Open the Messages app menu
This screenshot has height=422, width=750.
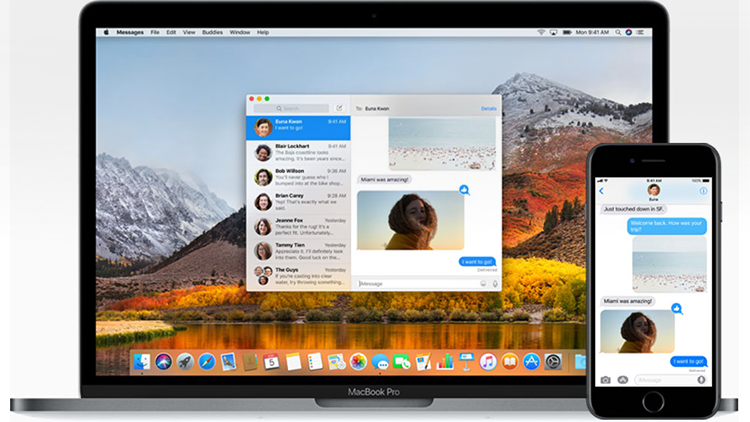(130, 33)
